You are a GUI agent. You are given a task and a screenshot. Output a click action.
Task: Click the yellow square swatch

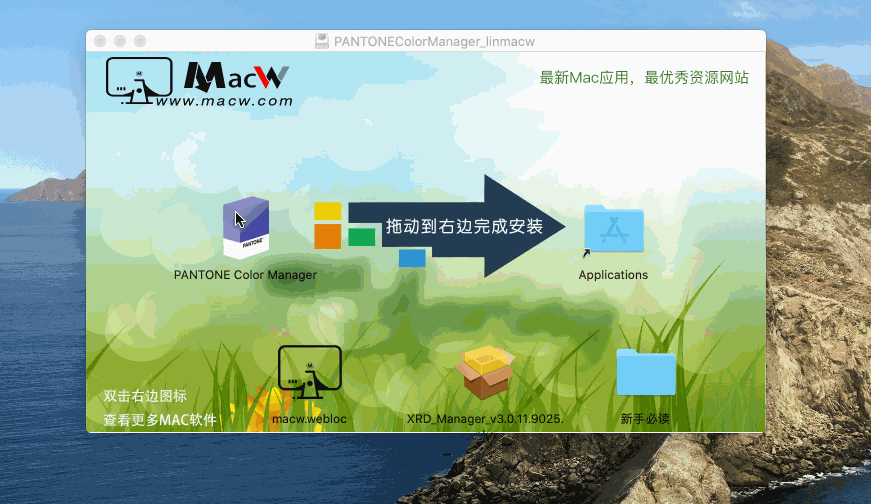tap(328, 211)
